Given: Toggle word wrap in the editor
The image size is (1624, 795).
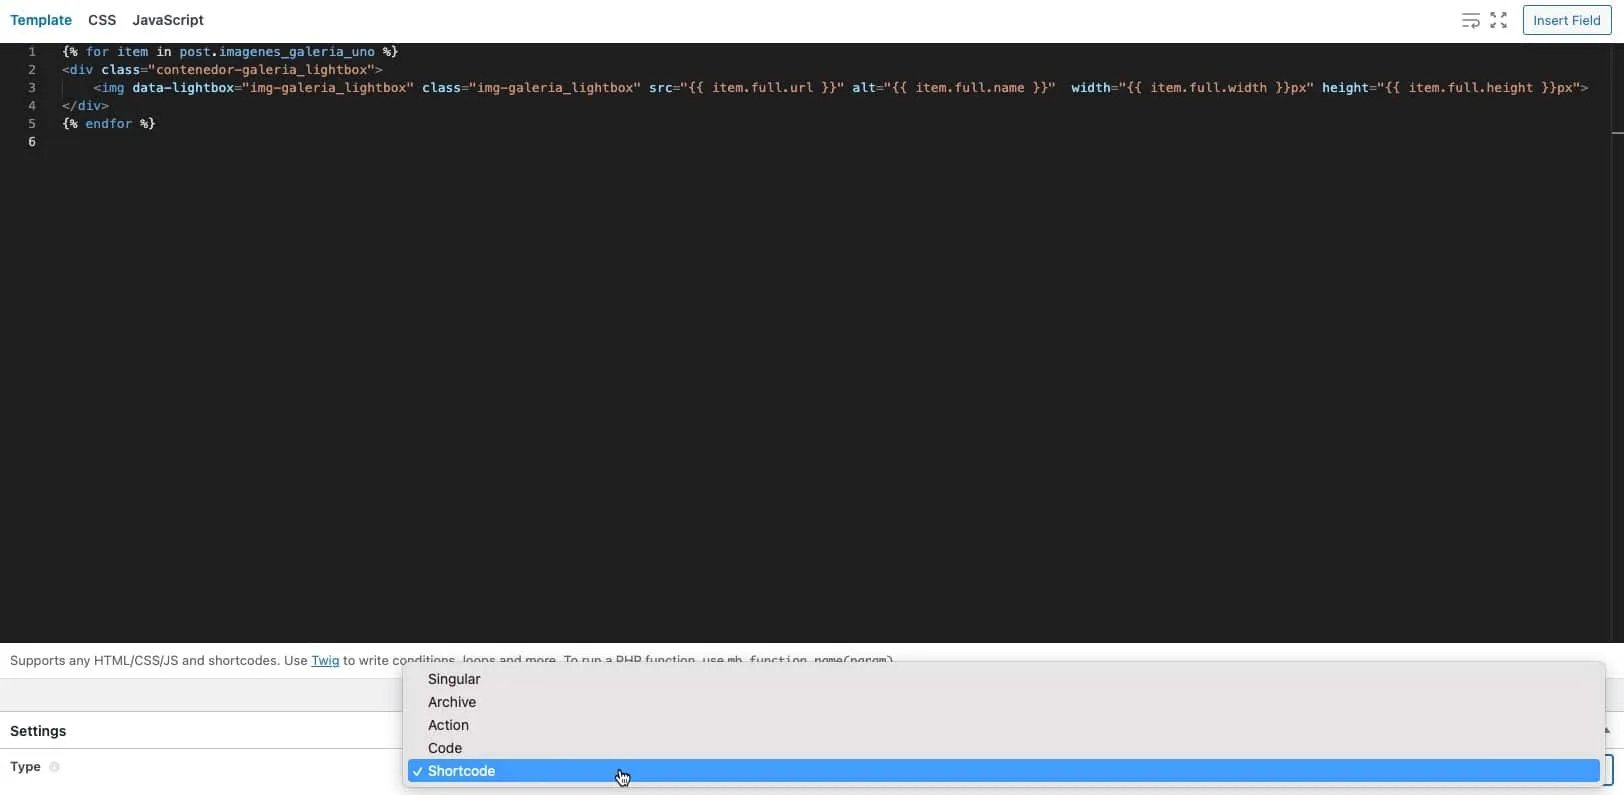Looking at the screenshot, I should tap(1470, 21).
